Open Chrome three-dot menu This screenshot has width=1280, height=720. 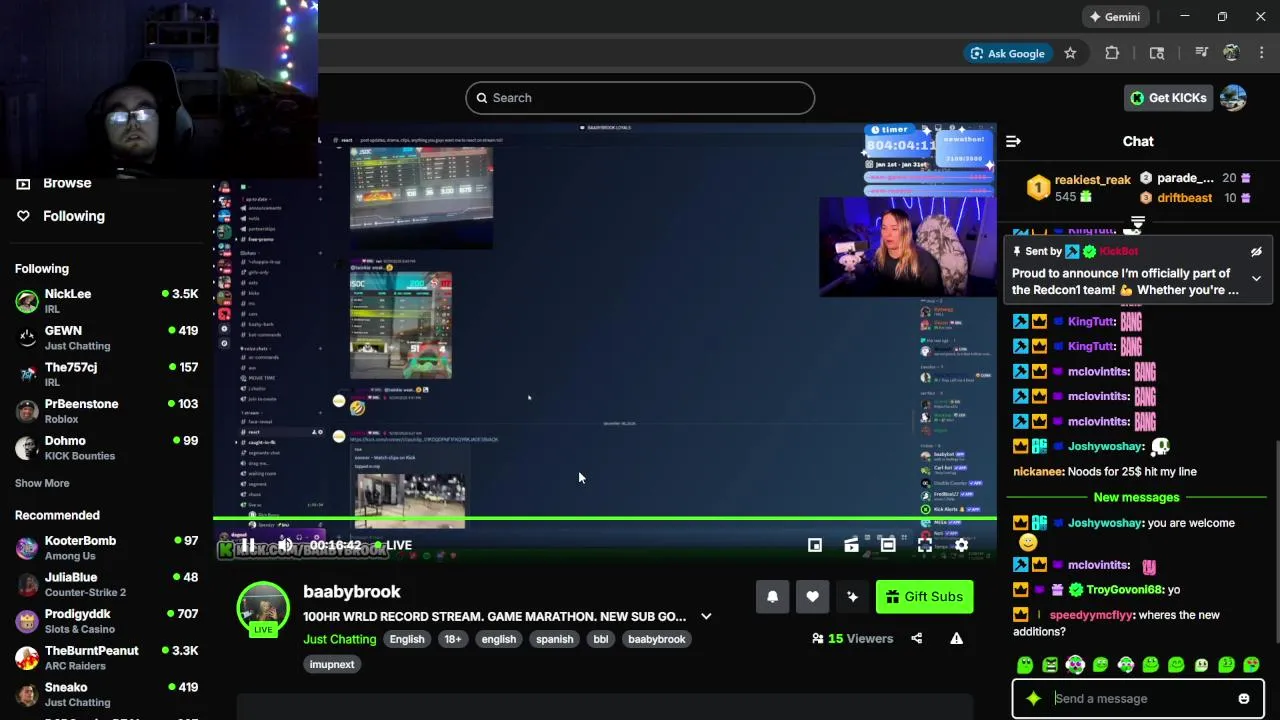(x=1261, y=54)
